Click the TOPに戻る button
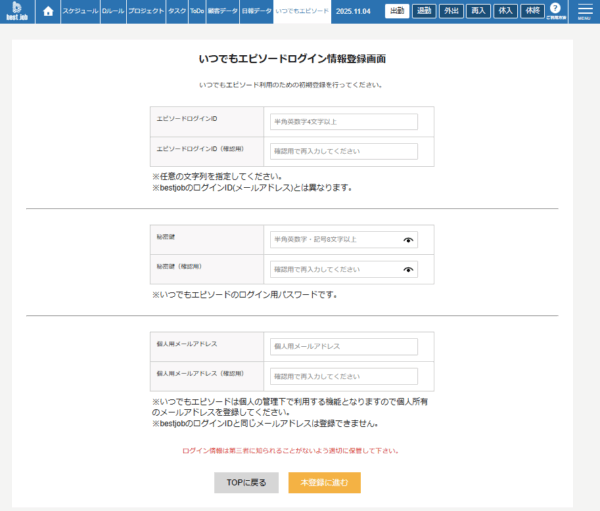This screenshot has width=600, height=511. pyautogui.click(x=246, y=482)
